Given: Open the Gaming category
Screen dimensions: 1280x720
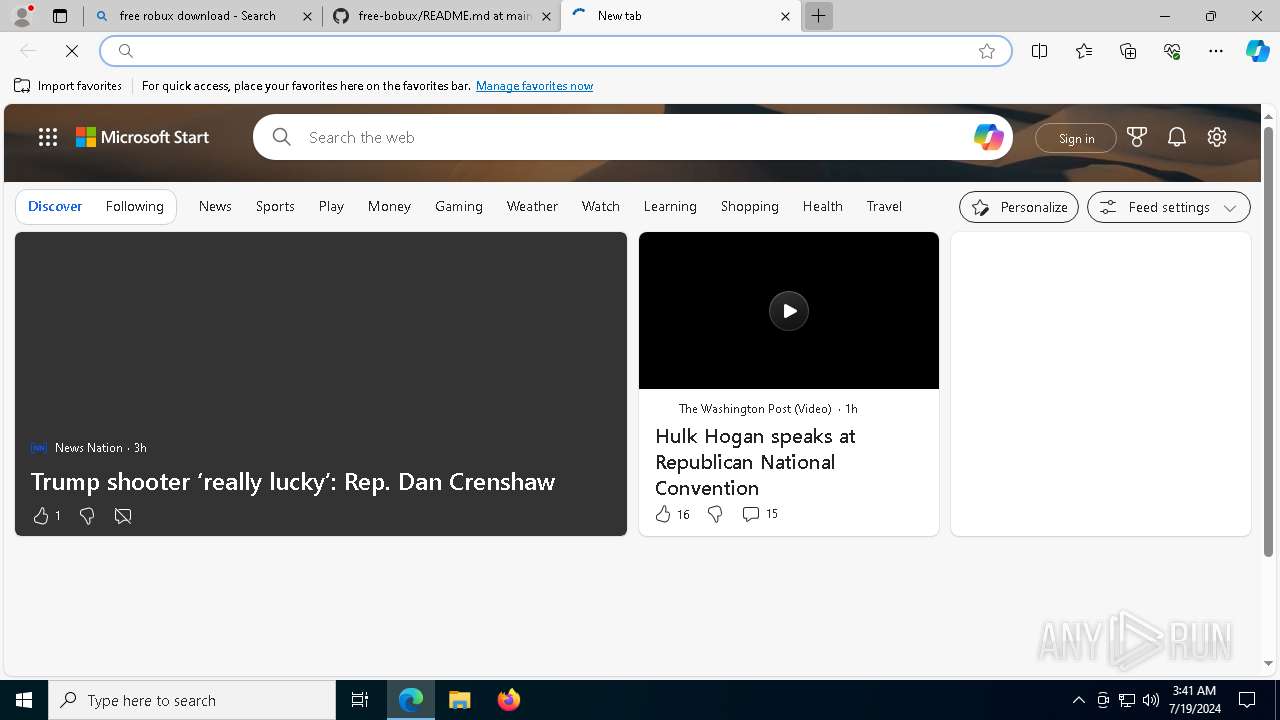Looking at the screenshot, I should click(459, 206).
